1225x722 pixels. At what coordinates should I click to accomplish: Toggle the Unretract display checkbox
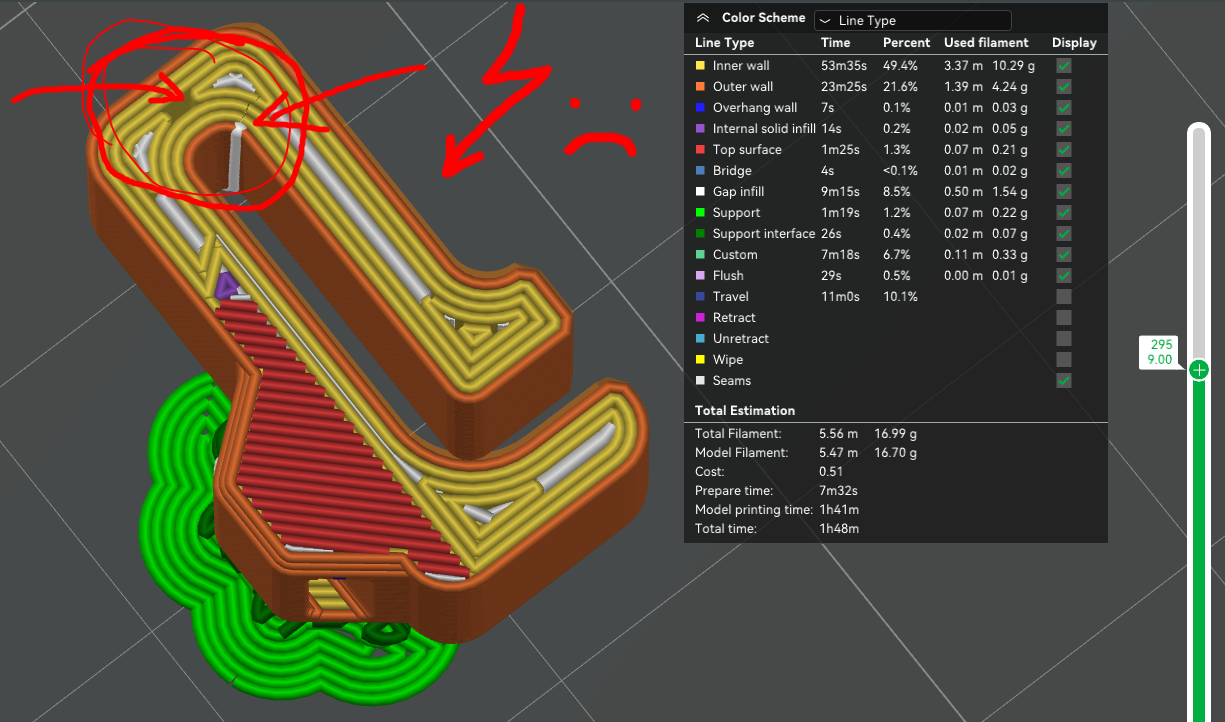pos(1064,339)
